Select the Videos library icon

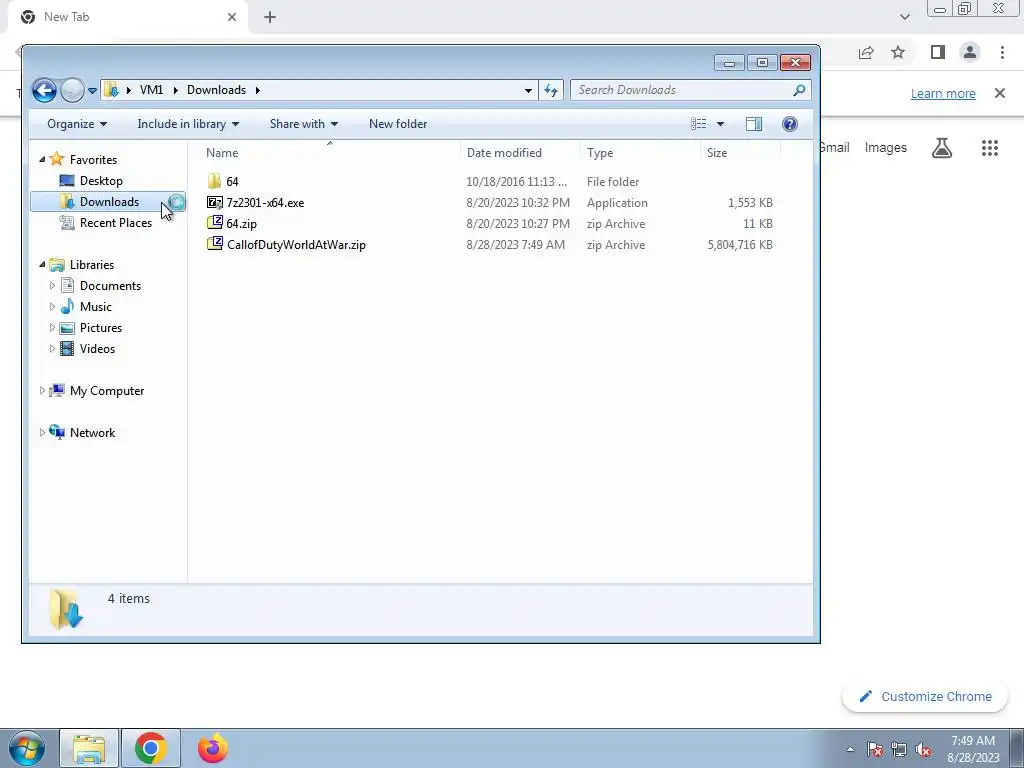(x=67, y=349)
